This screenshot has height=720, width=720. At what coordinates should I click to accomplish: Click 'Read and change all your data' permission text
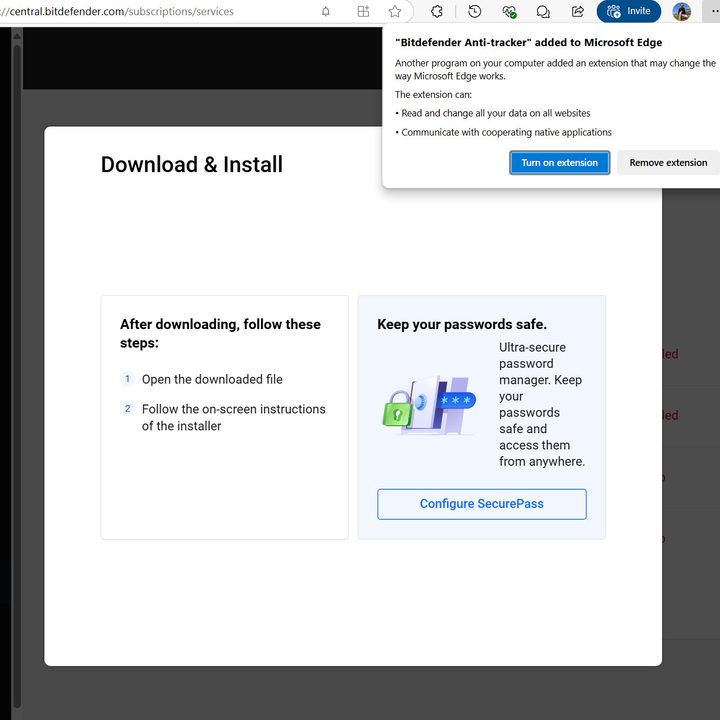pos(495,113)
